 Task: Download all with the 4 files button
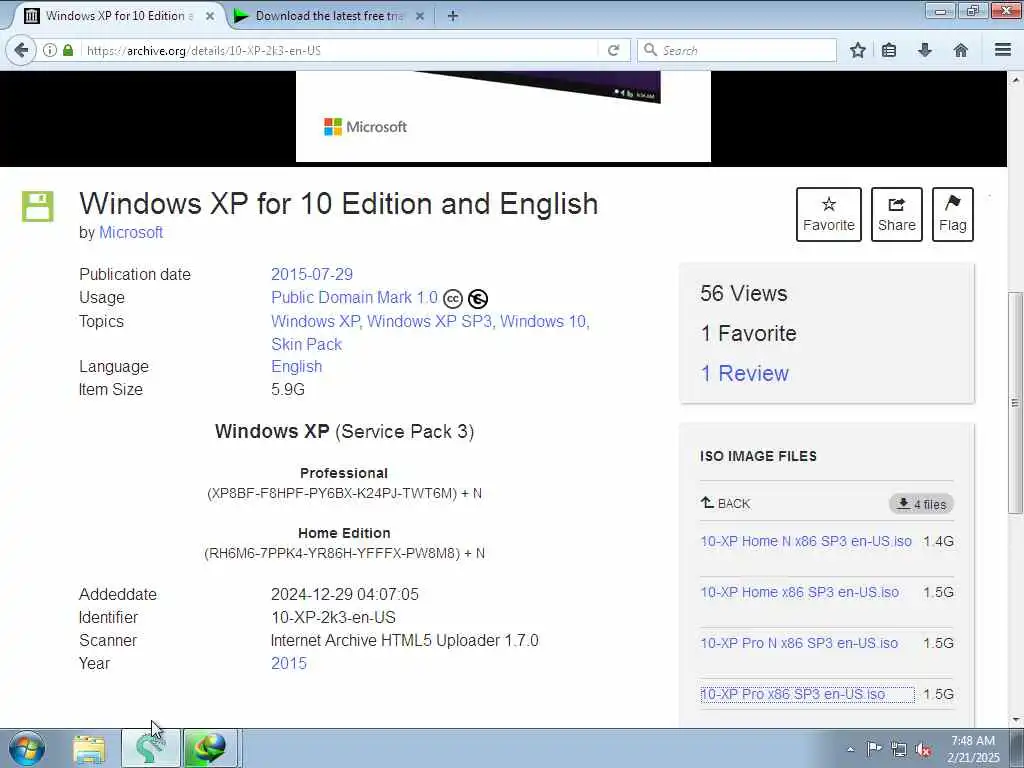[x=921, y=504]
